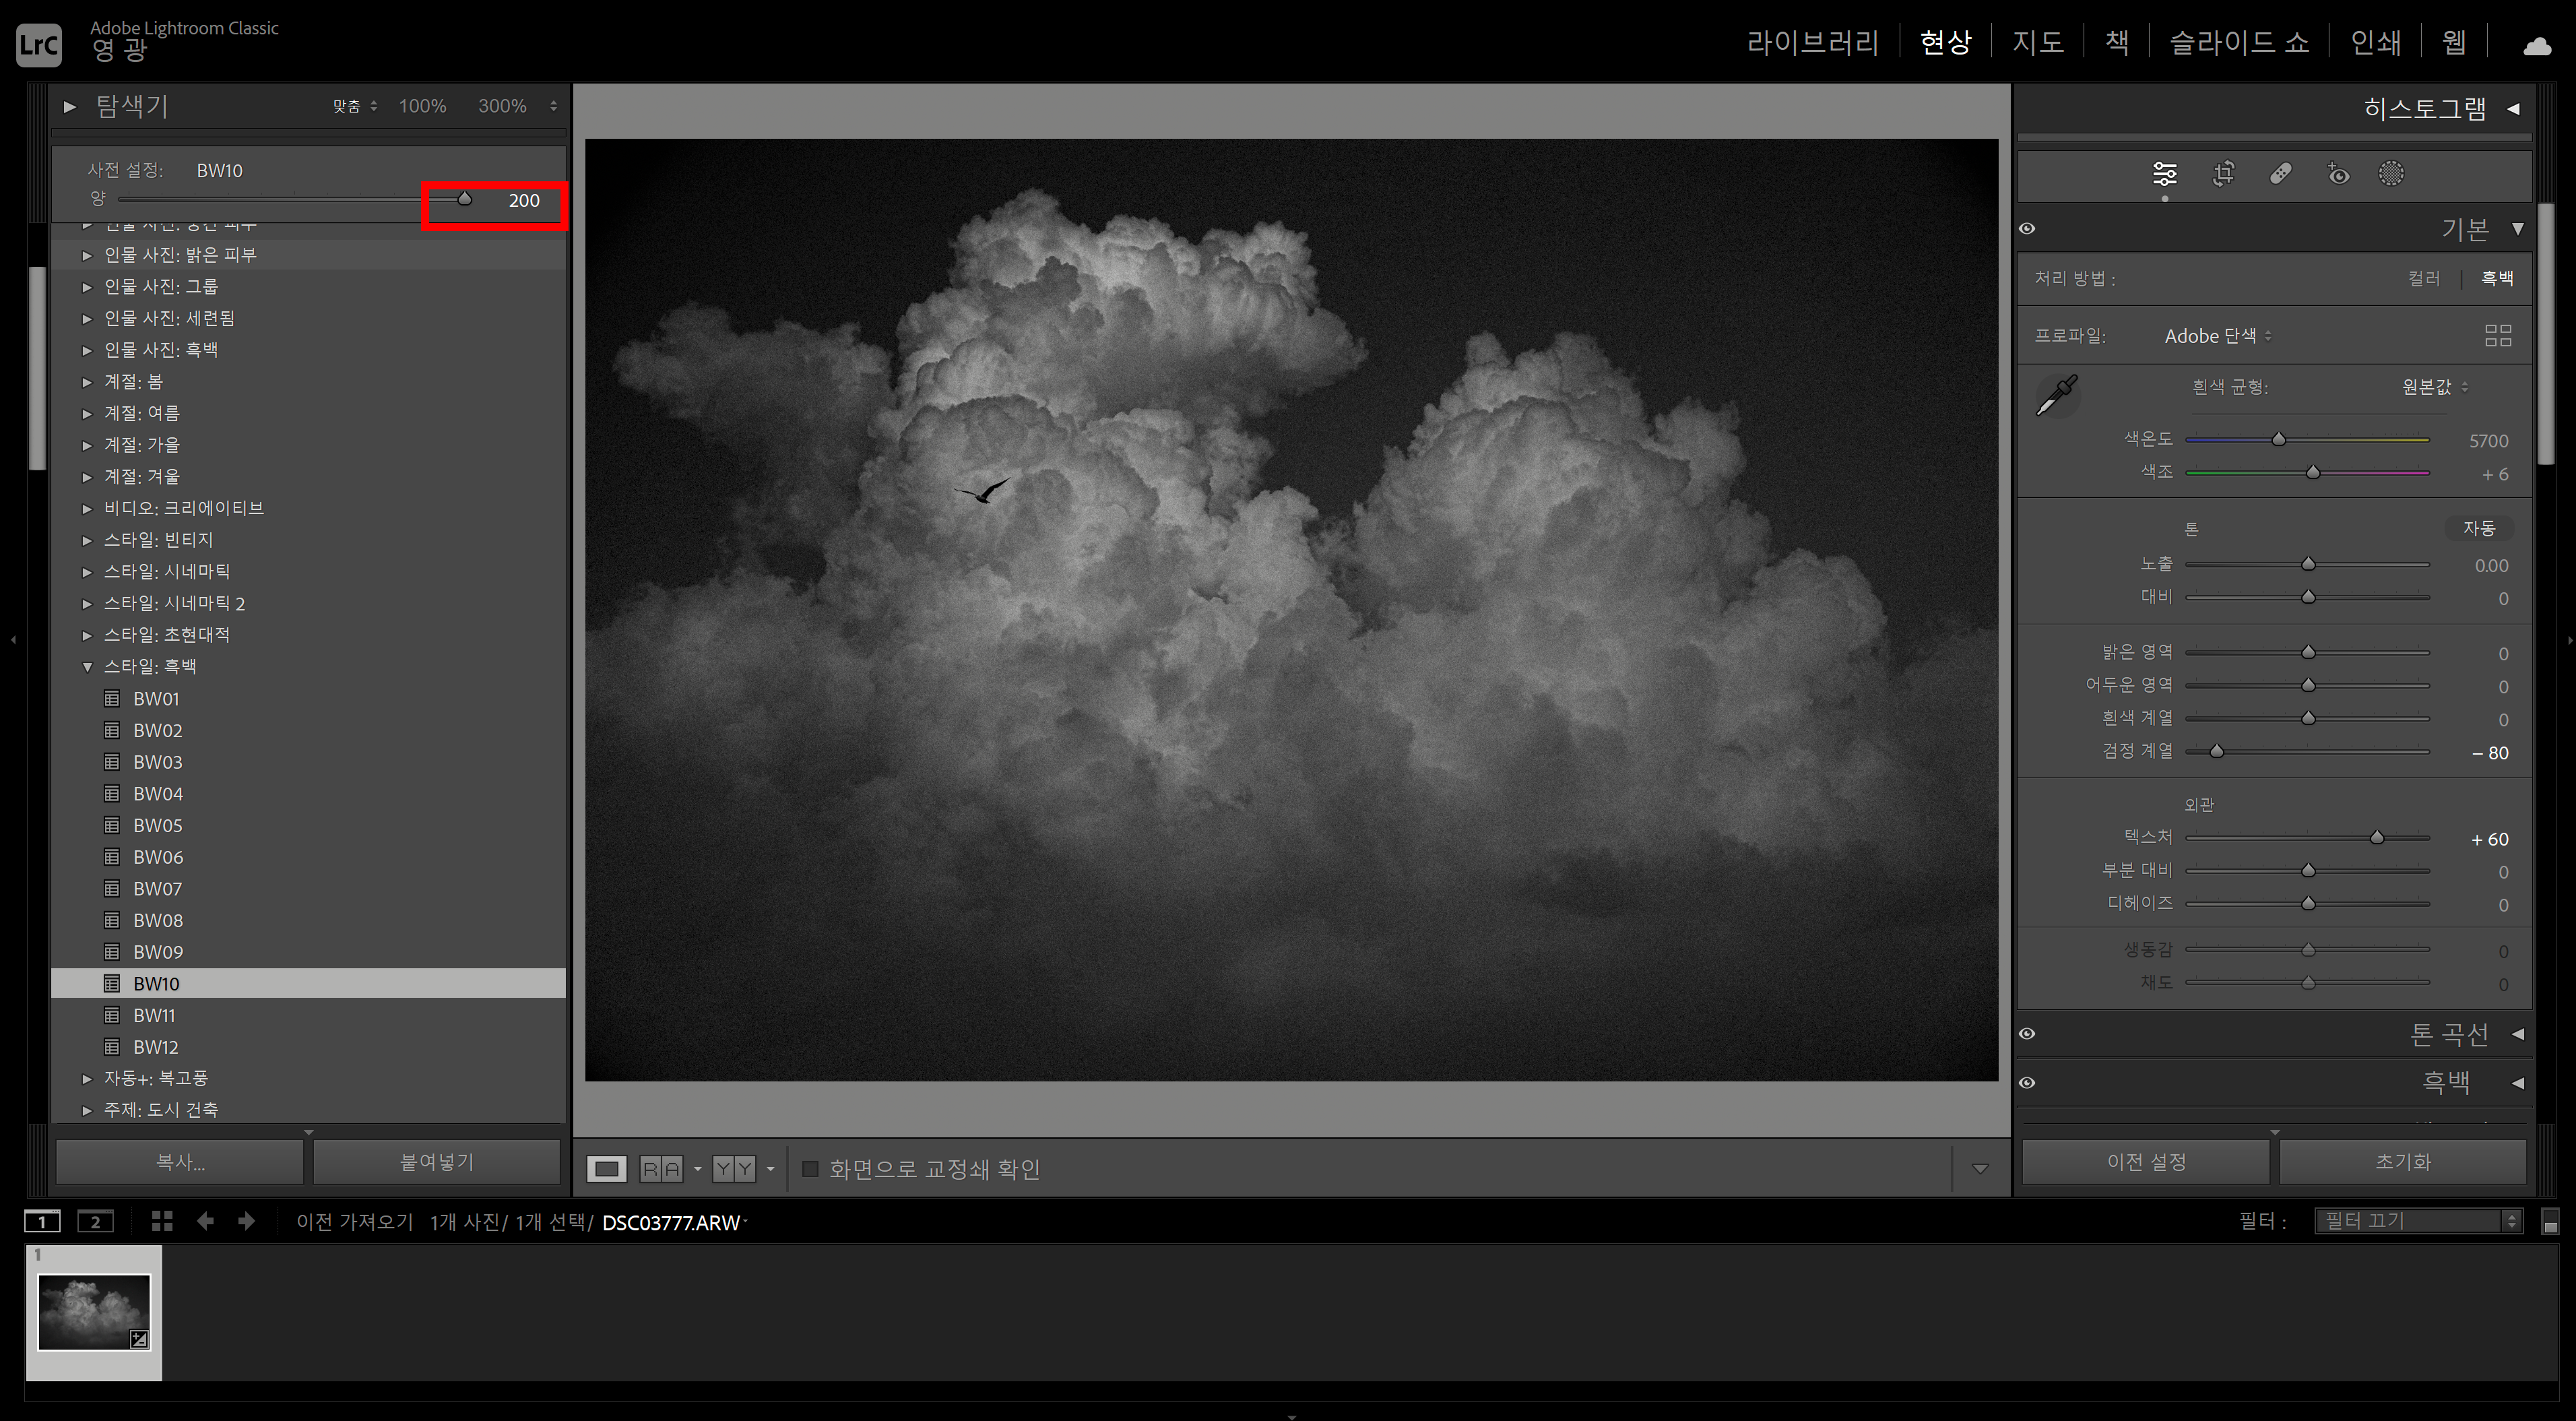This screenshot has width=2576, height=1421.
Task: Select the Crop overlay tool
Action: [x=2223, y=174]
